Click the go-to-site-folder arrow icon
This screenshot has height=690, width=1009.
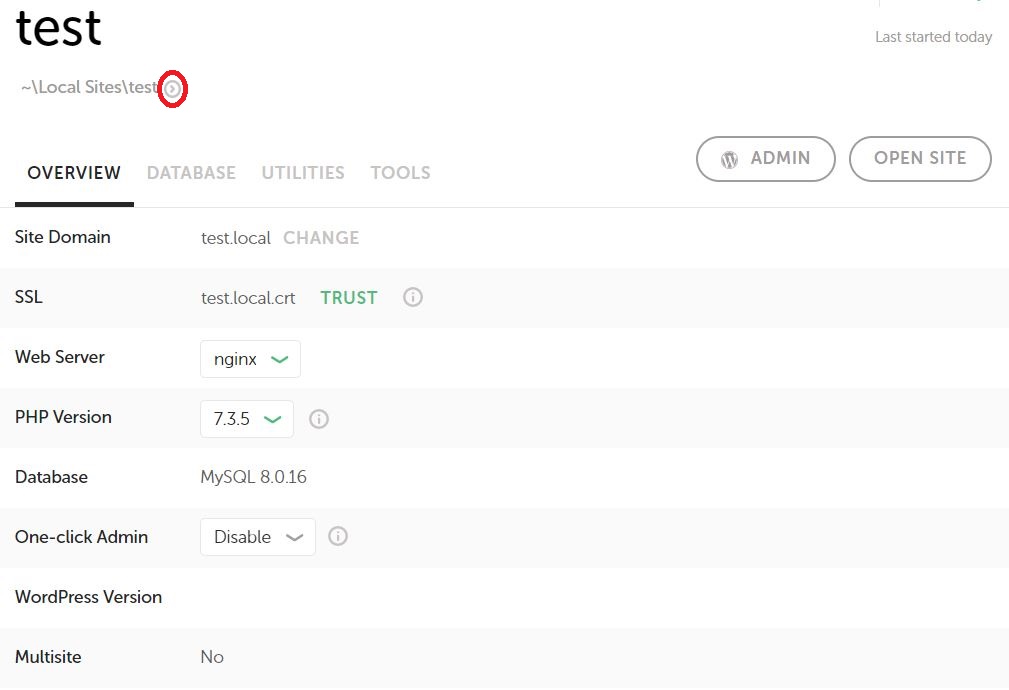pyautogui.click(x=172, y=89)
